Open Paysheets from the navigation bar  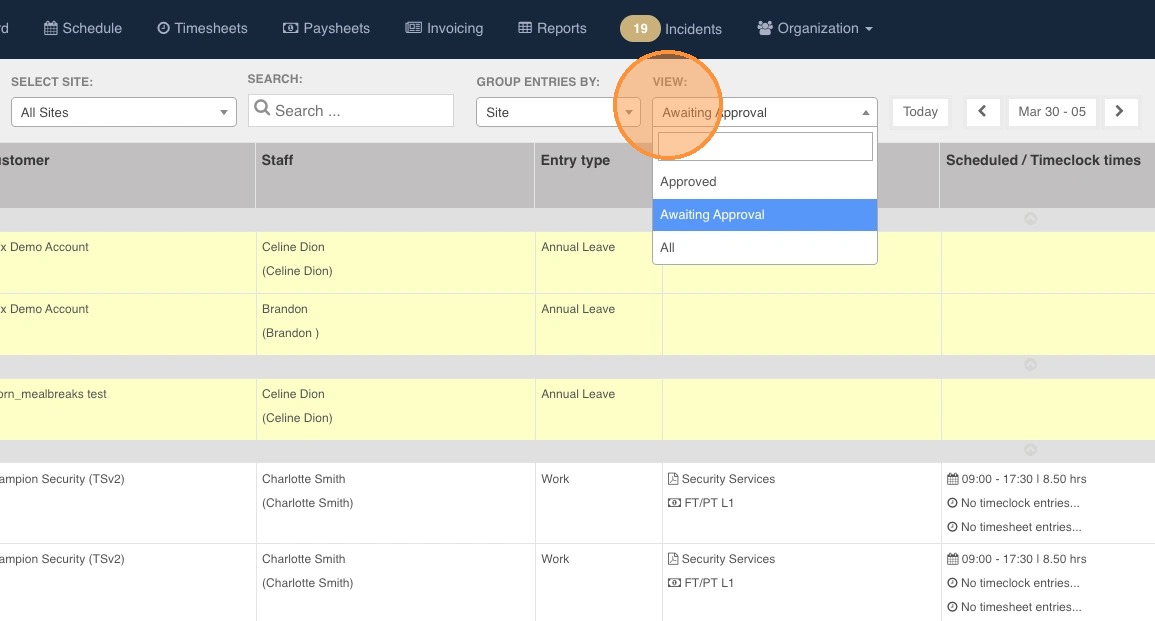[326, 28]
